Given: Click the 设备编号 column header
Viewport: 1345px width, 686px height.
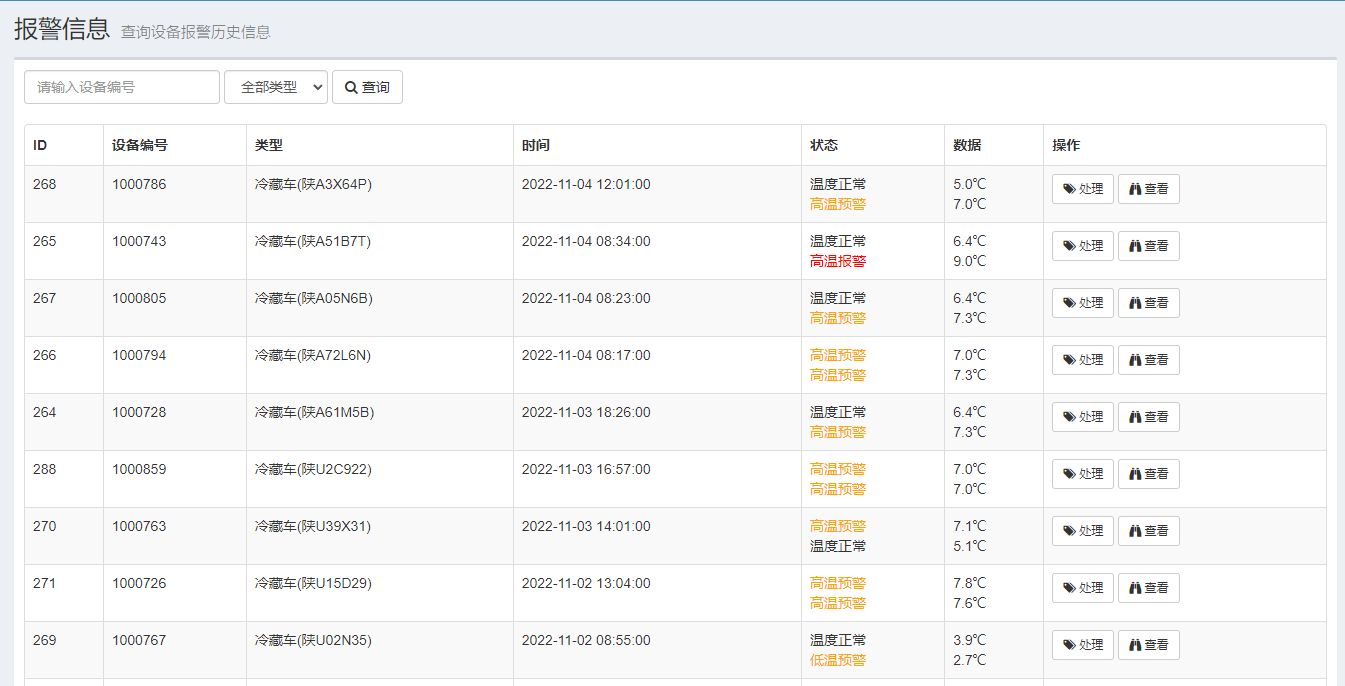Looking at the screenshot, I should pyautogui.click(x=140, y=145).
